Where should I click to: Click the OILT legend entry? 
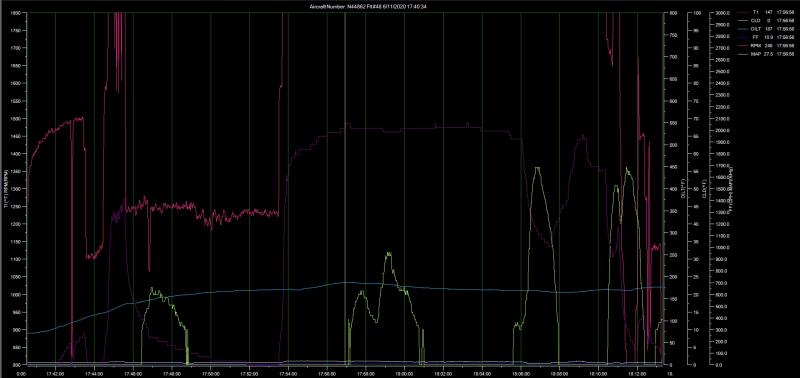point(757,29)
